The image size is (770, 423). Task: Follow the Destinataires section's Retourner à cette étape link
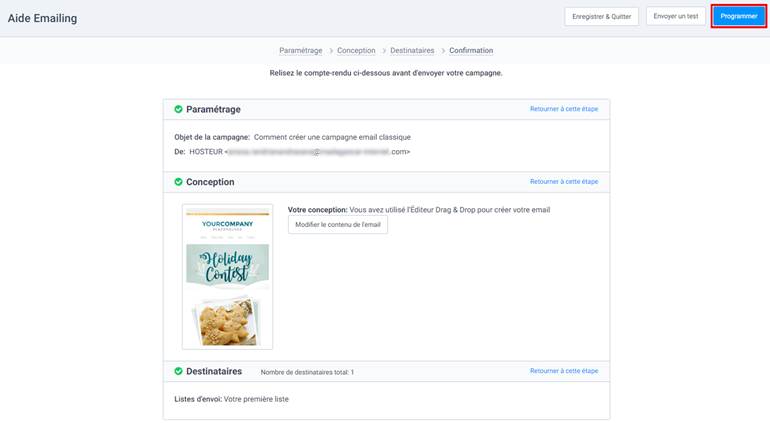564,371
